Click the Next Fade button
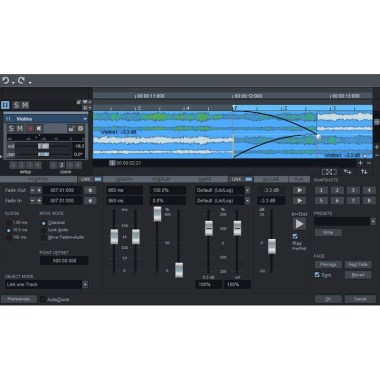This screenshot has width=380, height=380. [x=358, y=265]
